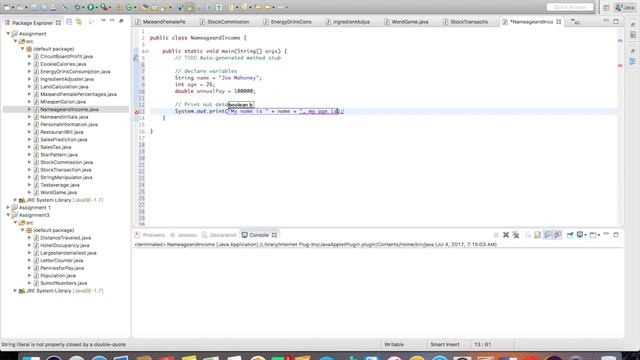Click the New file wizard icon
Image resolution: width=640 pixels, height=360 pixels.
[x=7, y=7]
